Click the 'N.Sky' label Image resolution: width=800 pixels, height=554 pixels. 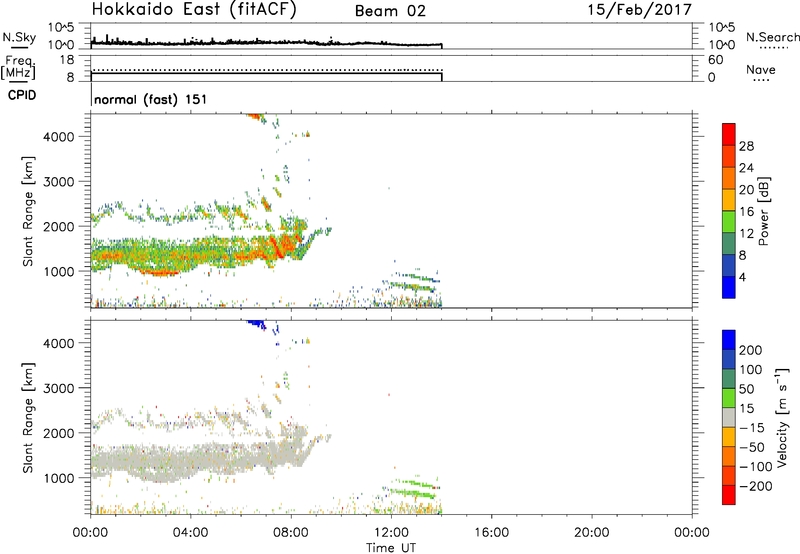[19, 37]
